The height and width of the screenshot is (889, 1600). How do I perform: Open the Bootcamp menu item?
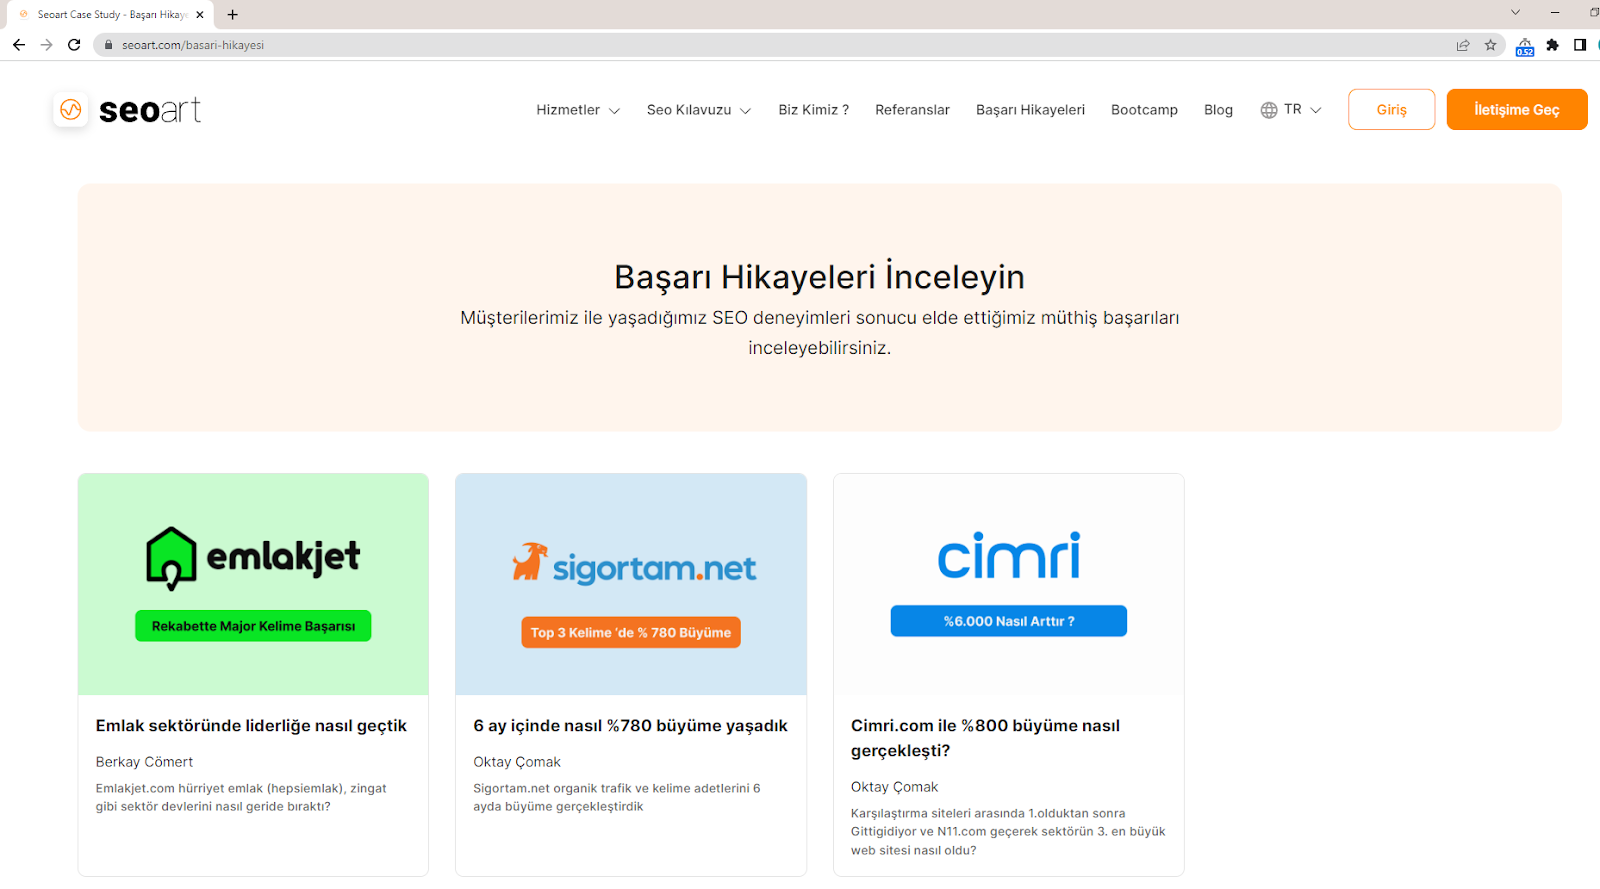coord(1144,110)
